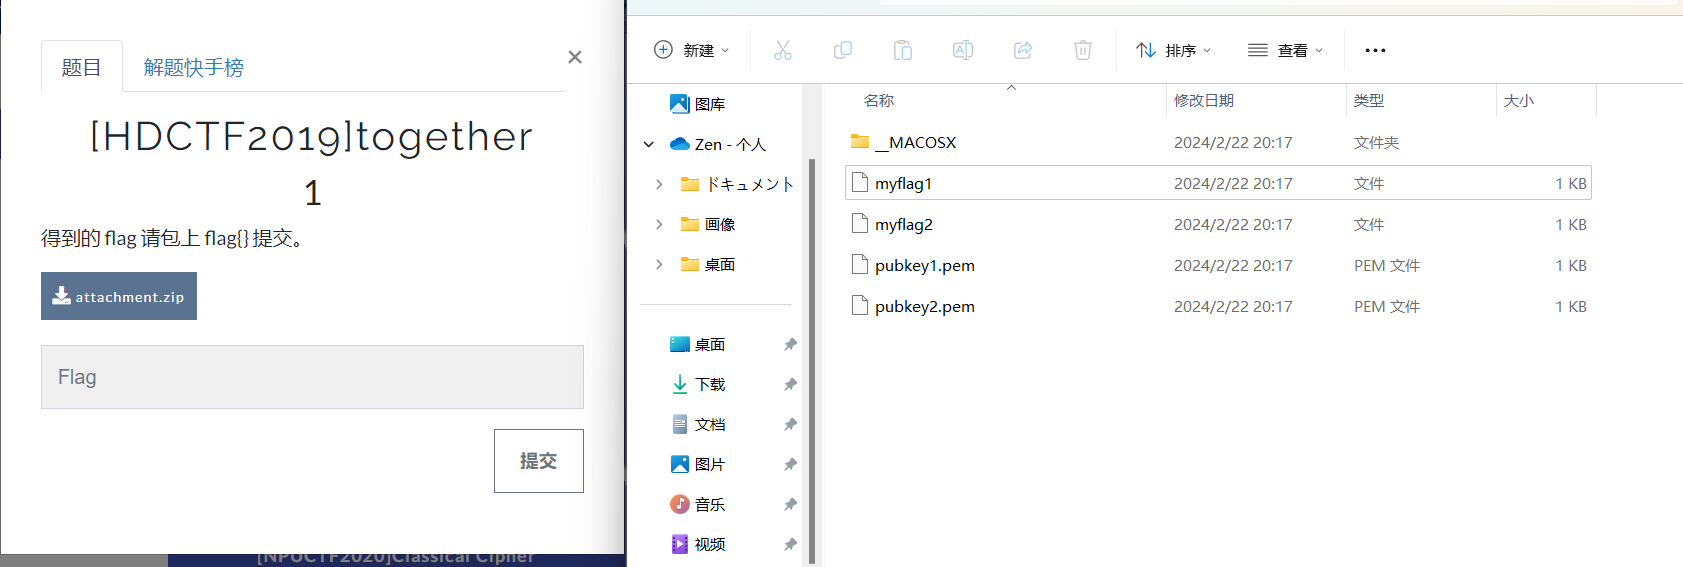The width and height of the screenshot is (1683, 567).
Task: Click the Rename icon in toolbar
Action: (x=963, y=50)
